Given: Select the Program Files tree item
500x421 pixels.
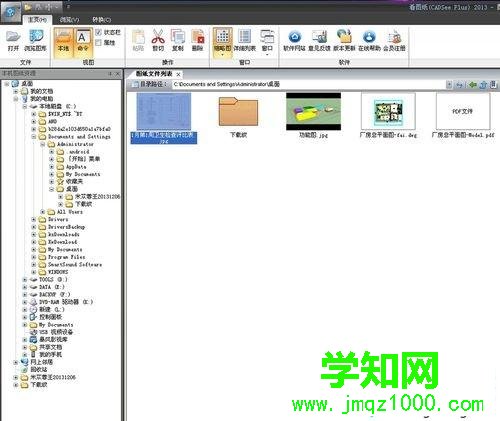Looking at the screenshot, I should tap(66, 257).
